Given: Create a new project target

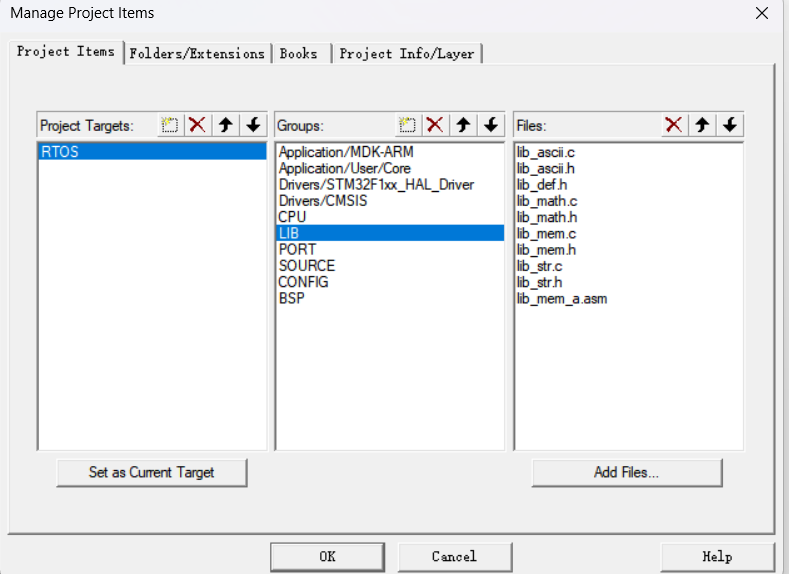Looking at the screenshot, I should [x=170, y=125].
